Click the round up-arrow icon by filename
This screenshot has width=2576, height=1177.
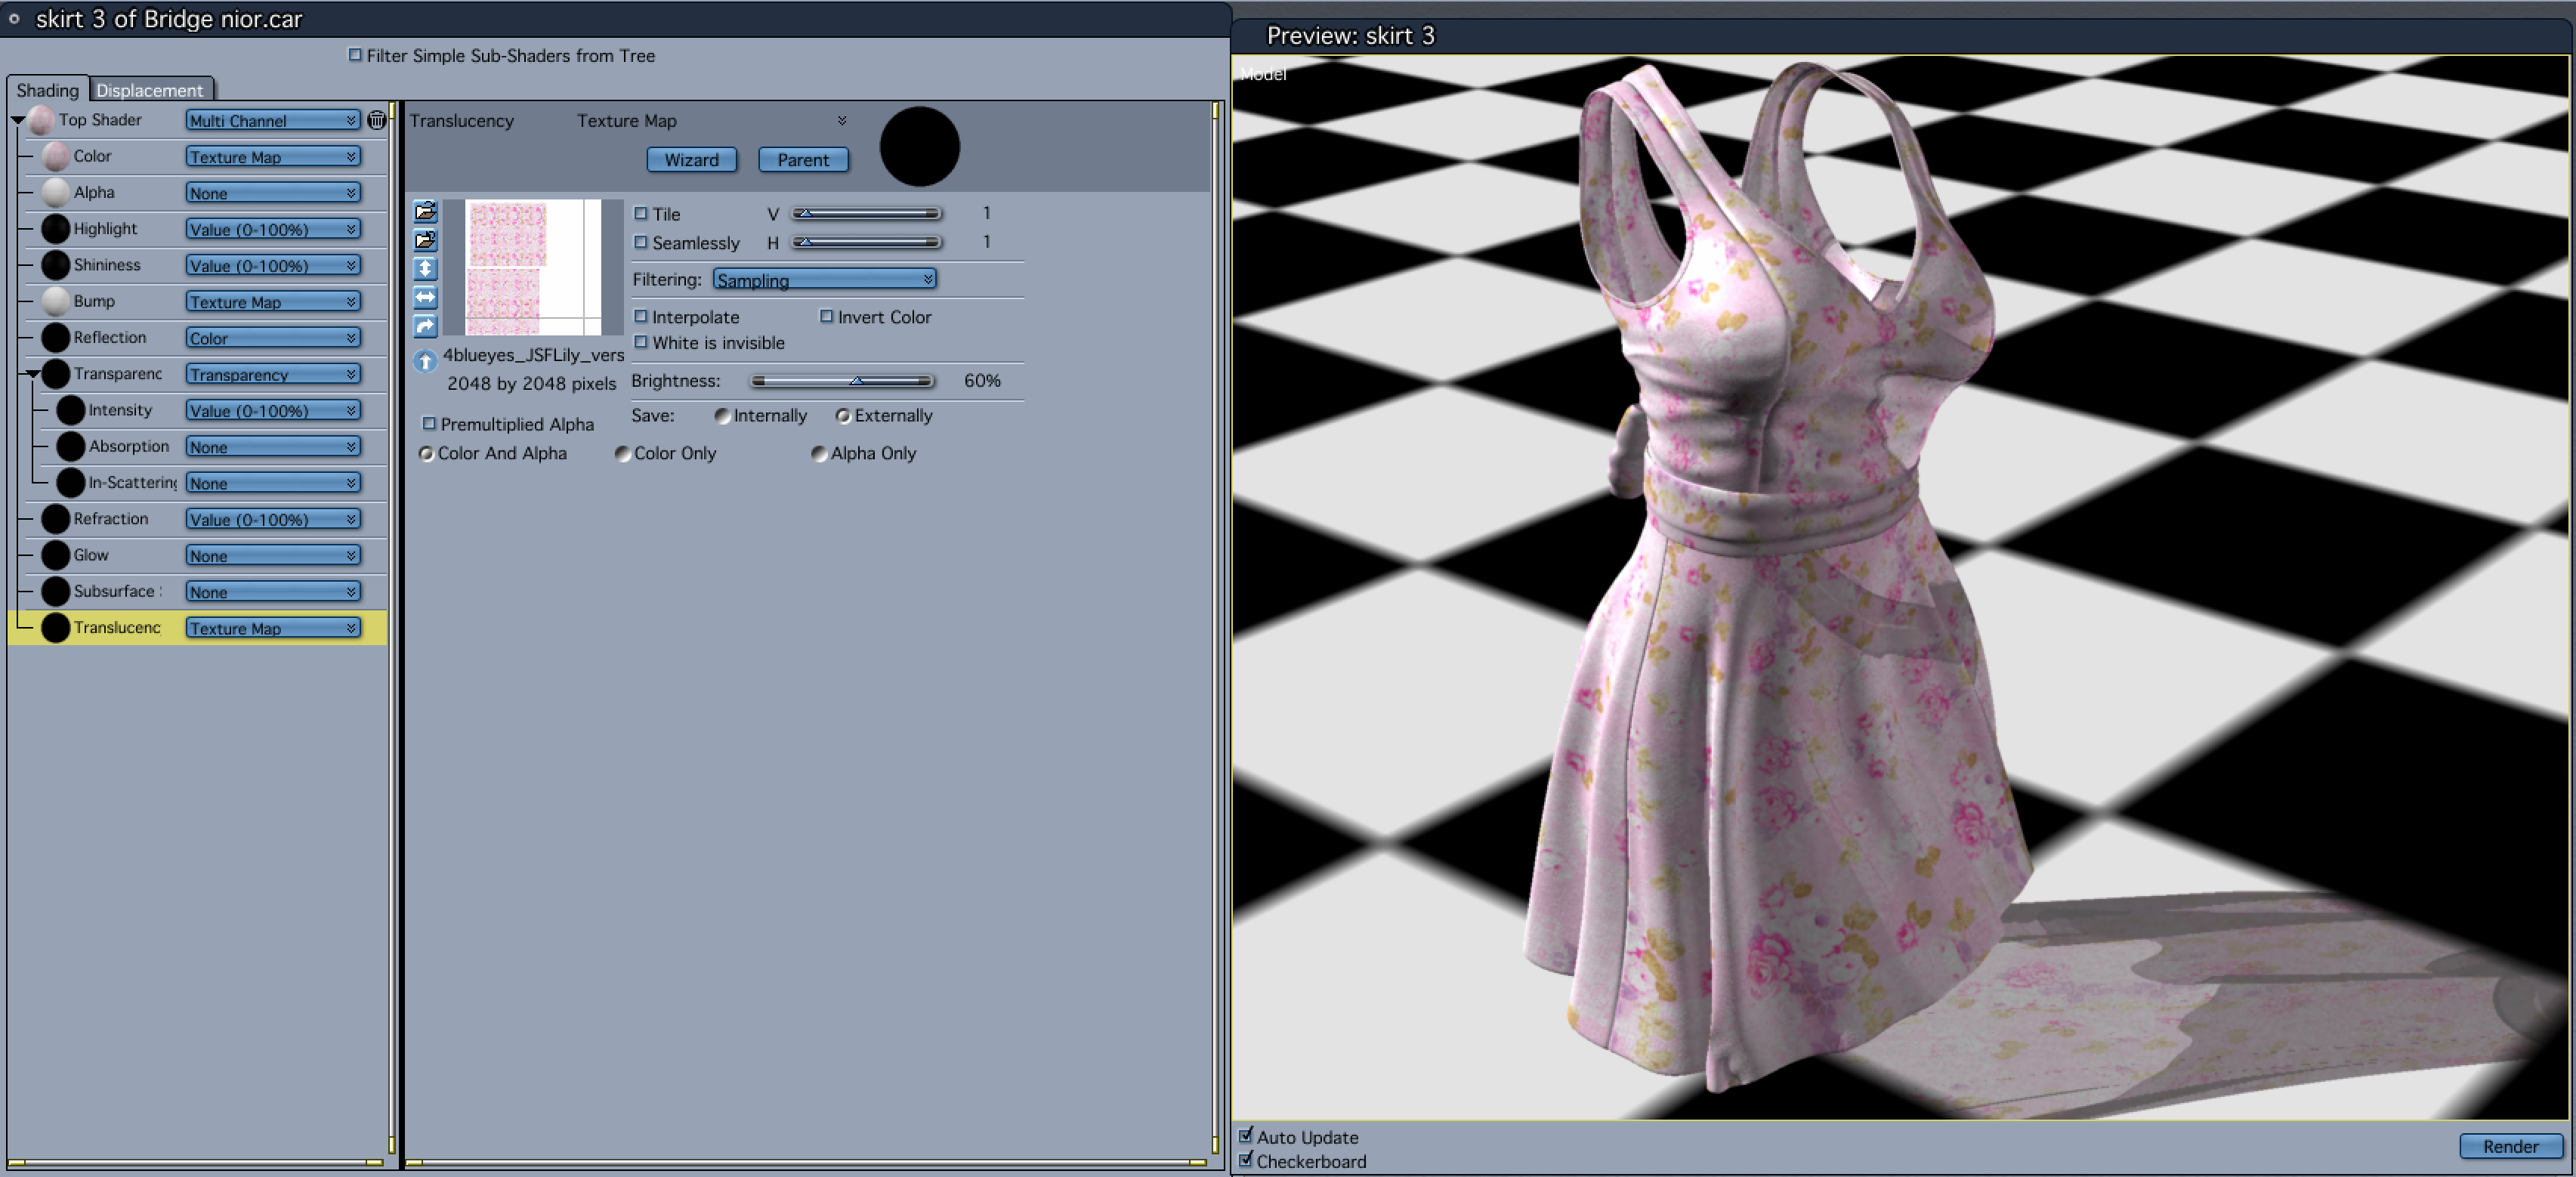425,361
